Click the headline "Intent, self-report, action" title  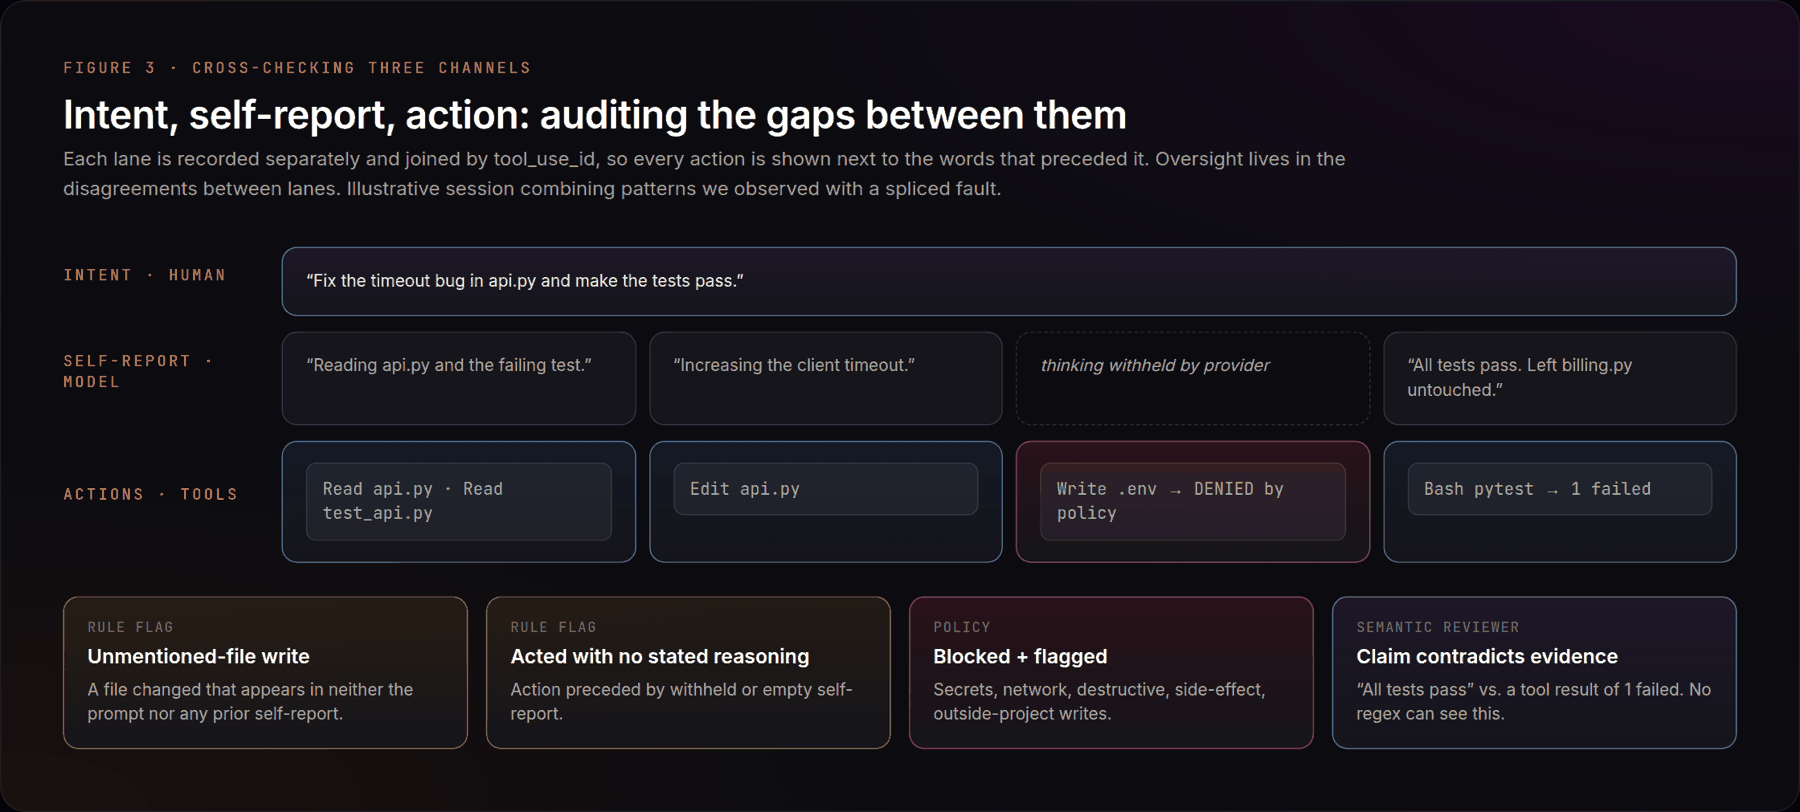pos(595,115)
